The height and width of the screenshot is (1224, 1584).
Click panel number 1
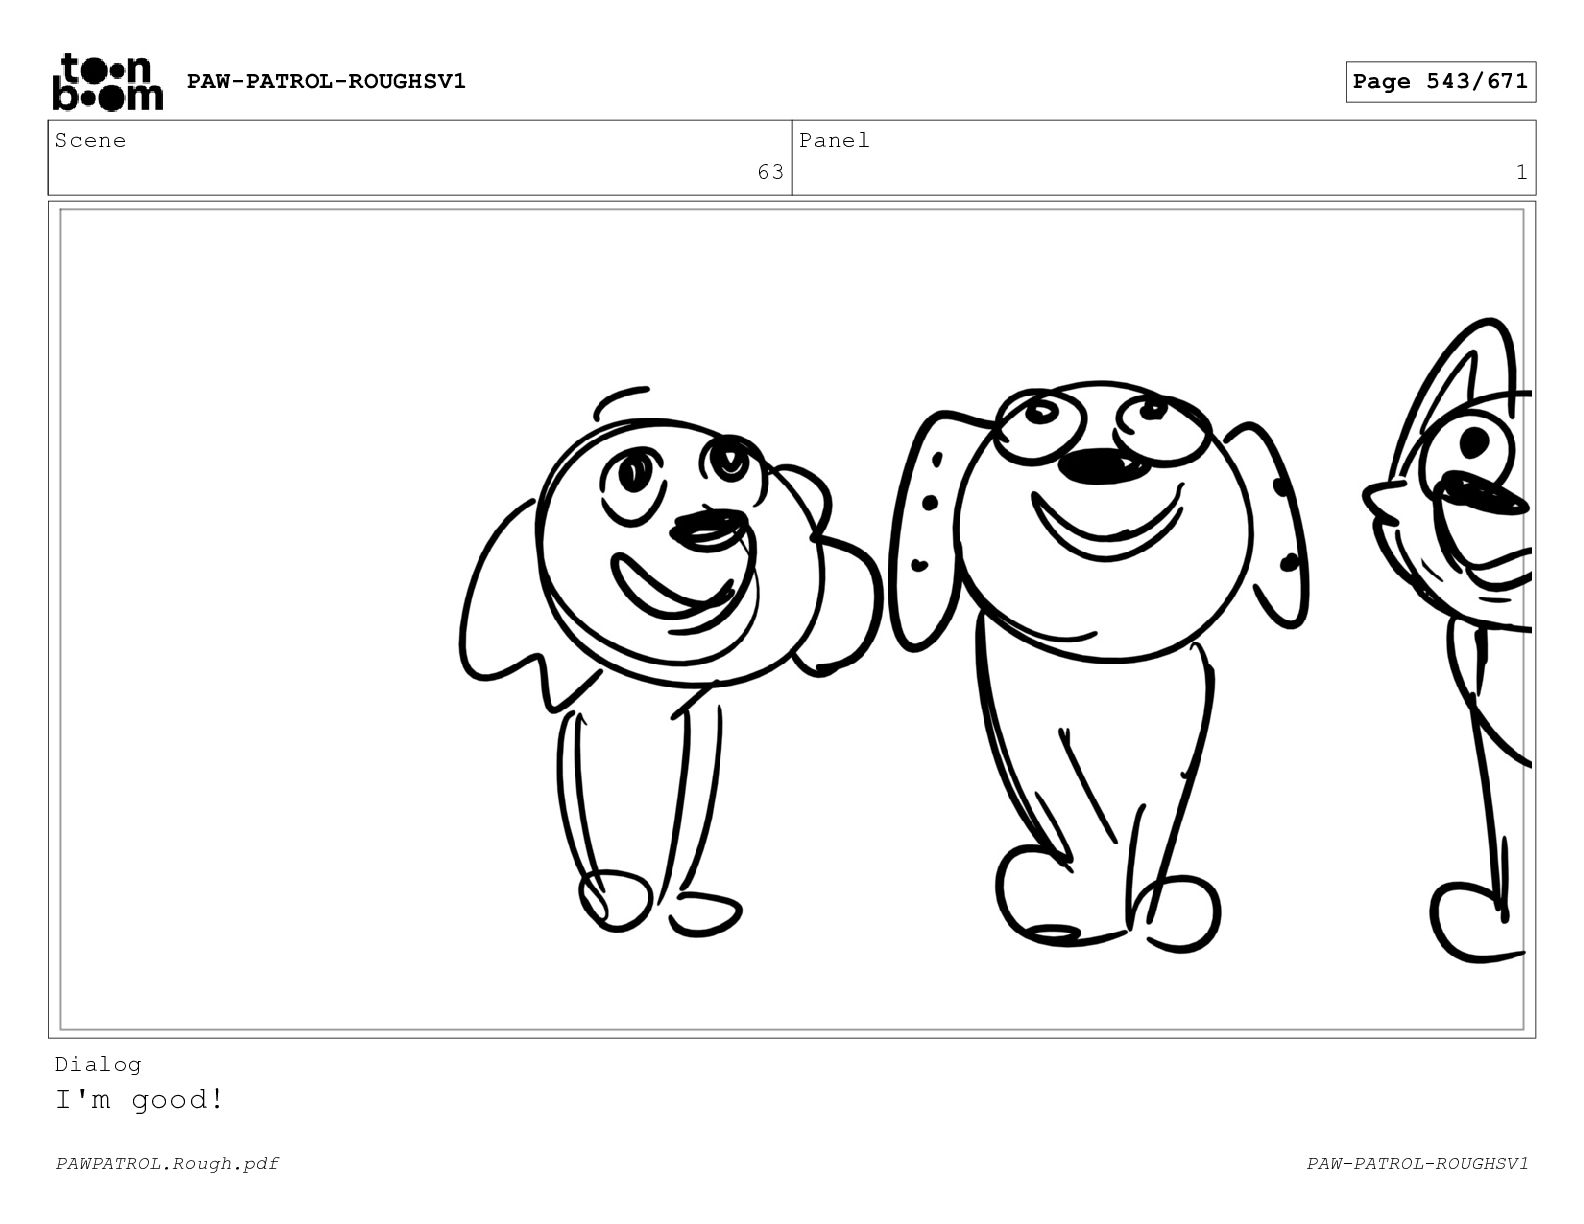point(1521,172)
